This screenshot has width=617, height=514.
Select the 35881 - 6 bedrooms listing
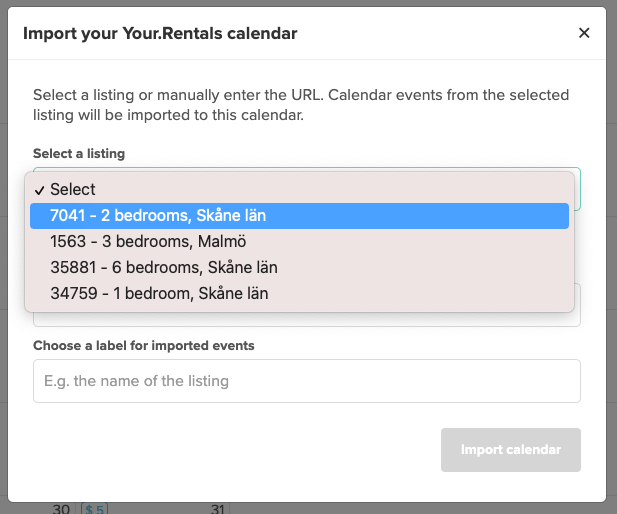[299, 267]
